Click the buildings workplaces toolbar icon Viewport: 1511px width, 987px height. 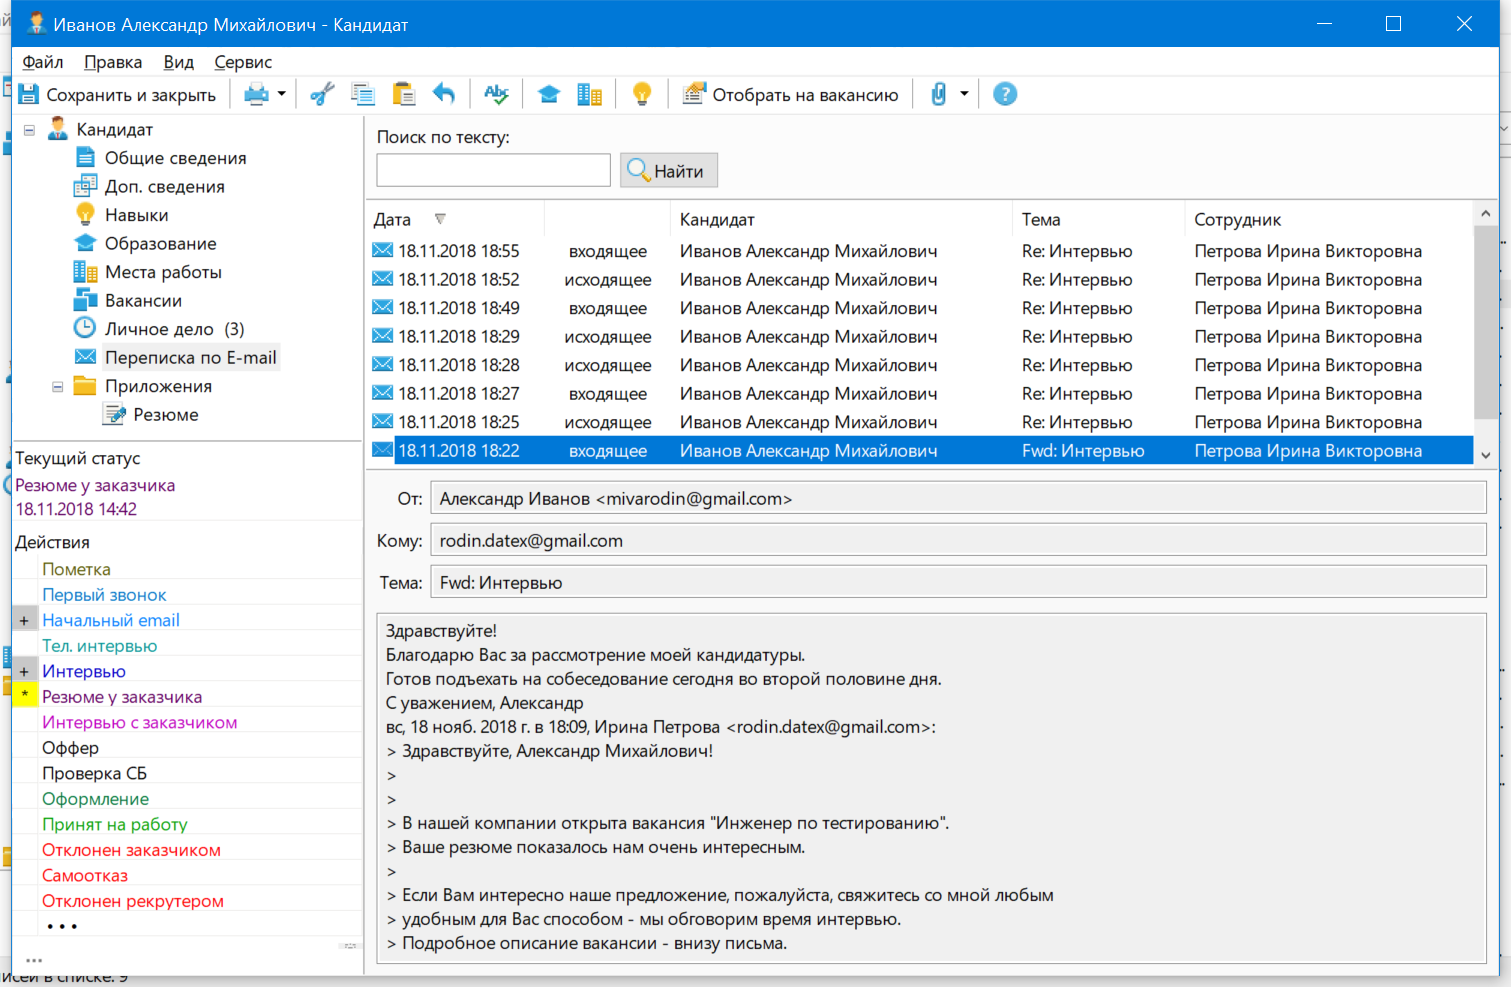point(590,95)
